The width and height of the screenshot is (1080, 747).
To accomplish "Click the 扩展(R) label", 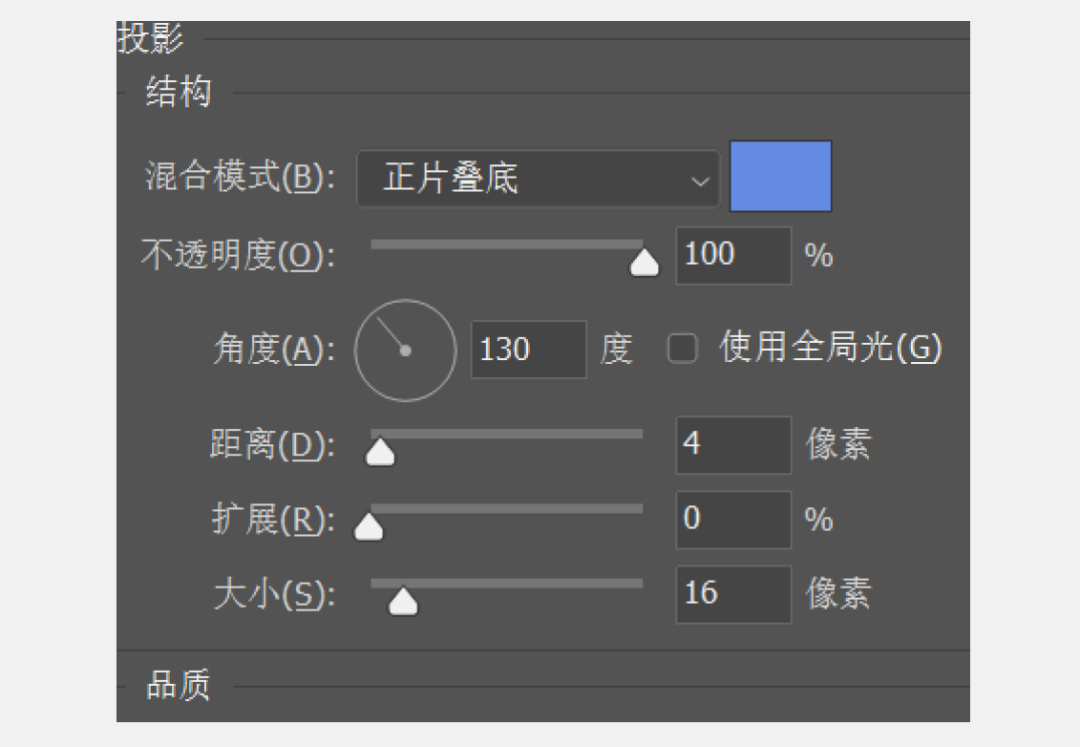I will point(273,520).
